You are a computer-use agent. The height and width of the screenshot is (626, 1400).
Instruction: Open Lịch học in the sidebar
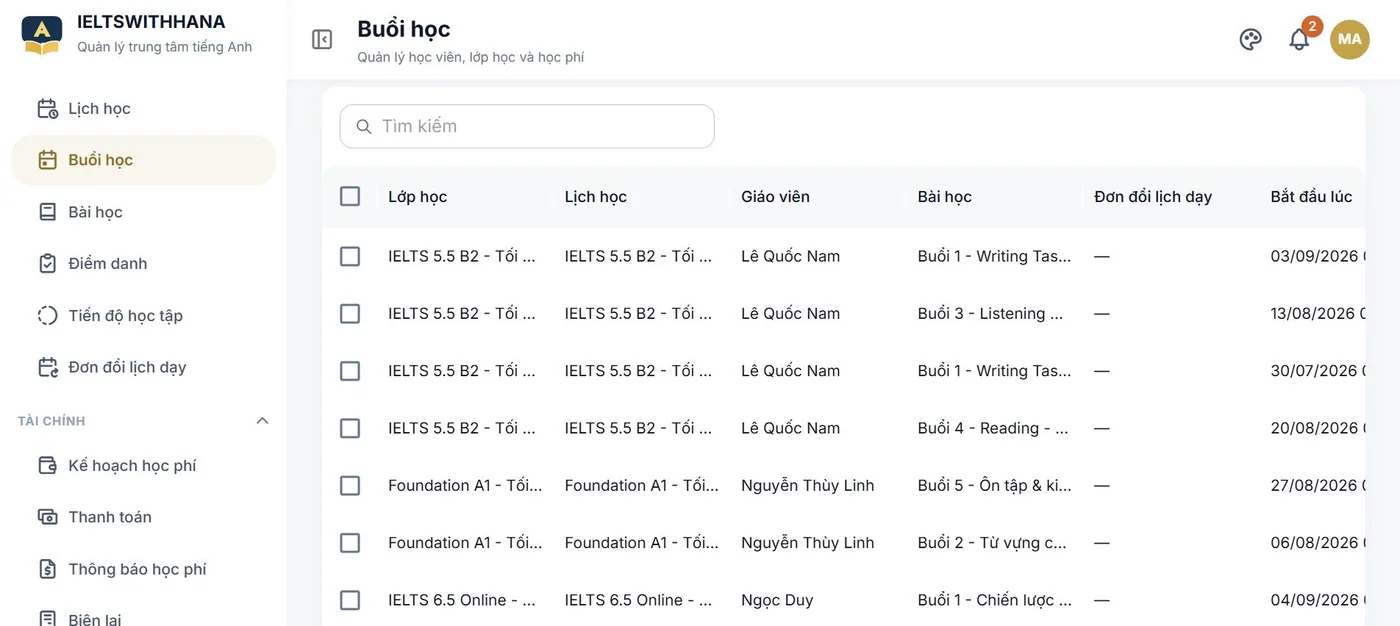tap(143, 108)
